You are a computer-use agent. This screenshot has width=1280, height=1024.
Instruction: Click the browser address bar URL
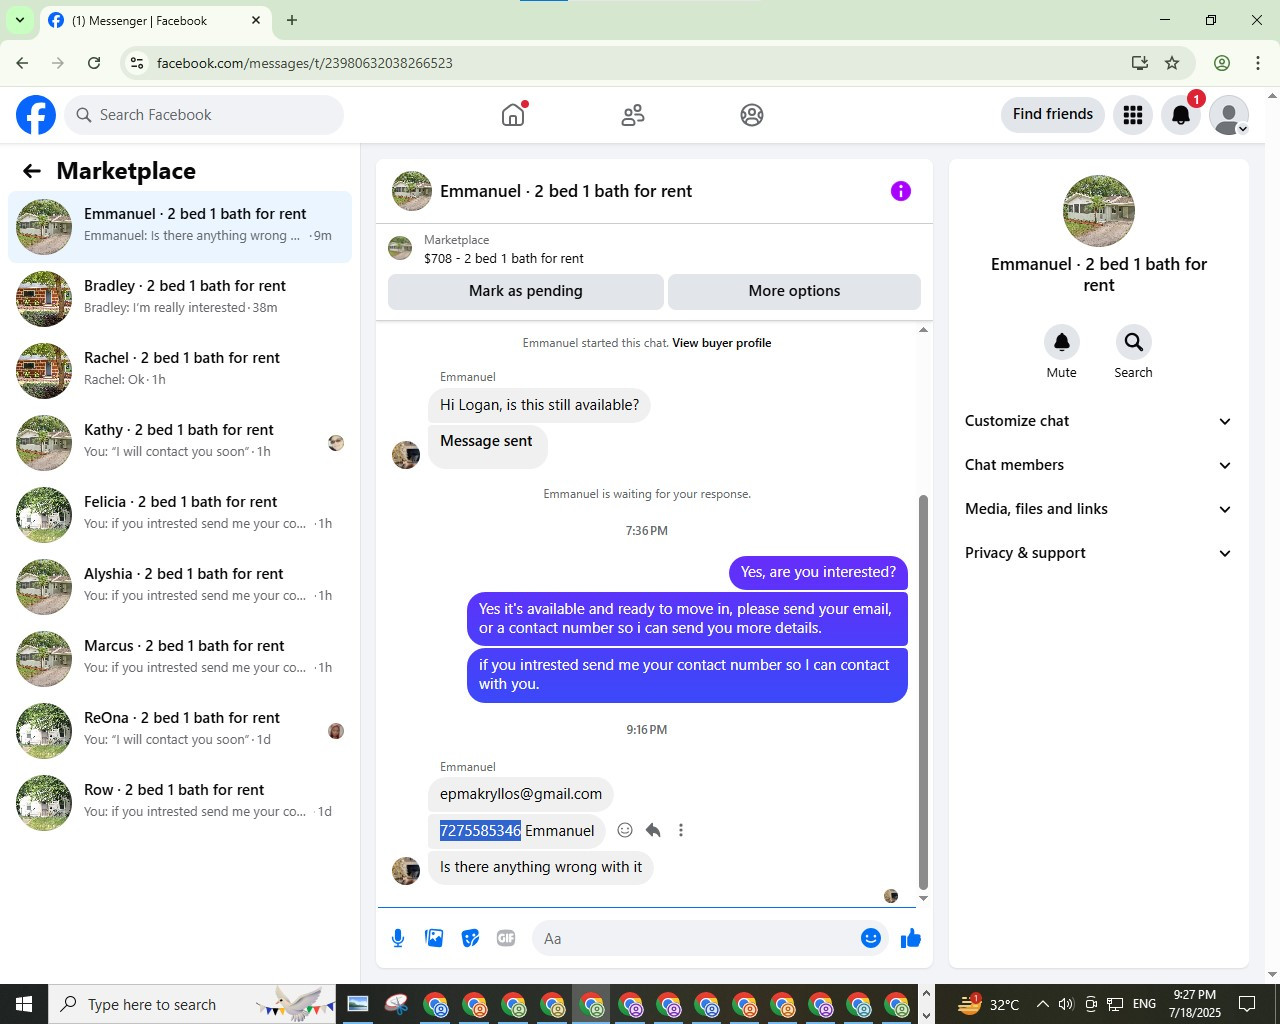point(305,63)
